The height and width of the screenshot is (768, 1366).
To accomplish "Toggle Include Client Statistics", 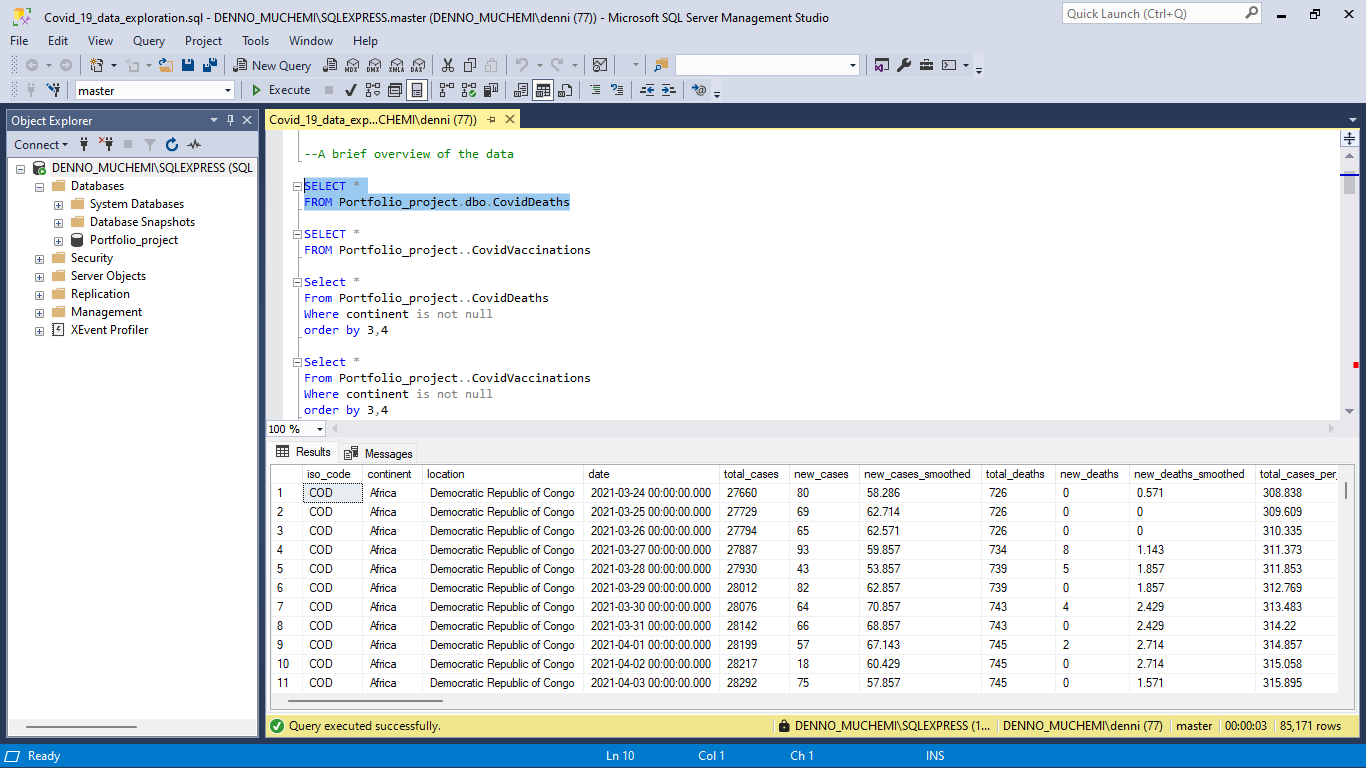I will coord(491,90).
